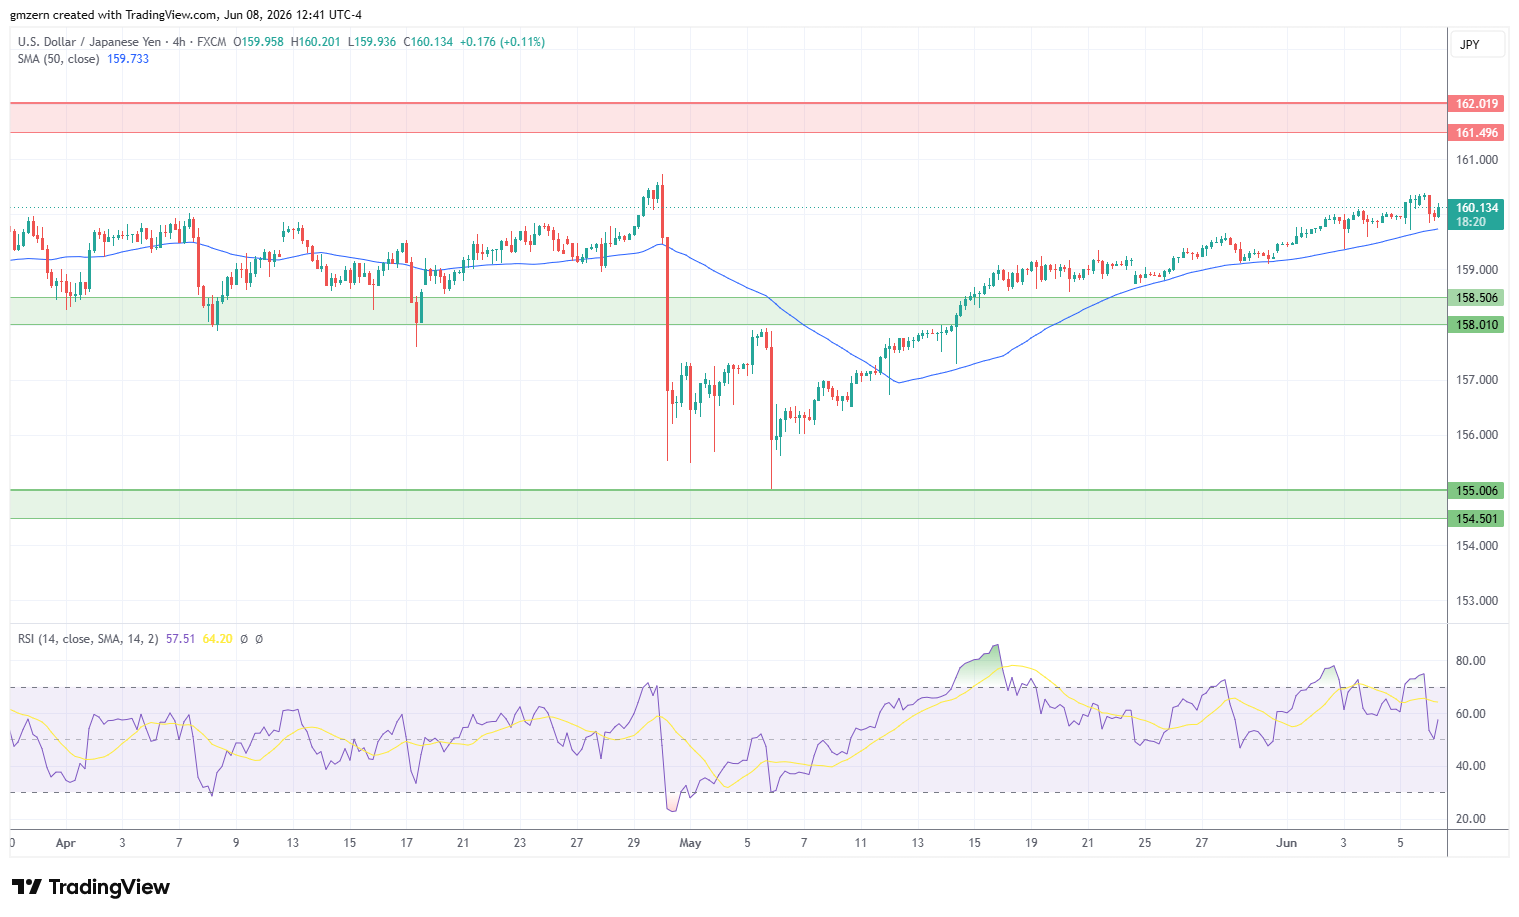Click the 'gmzern created with TradingView.com' header text

point(114,15)
